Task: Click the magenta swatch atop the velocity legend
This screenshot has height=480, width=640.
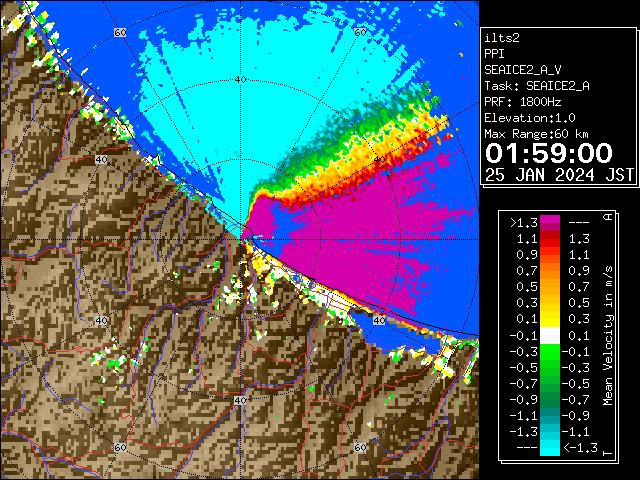Action: (550, 220)
